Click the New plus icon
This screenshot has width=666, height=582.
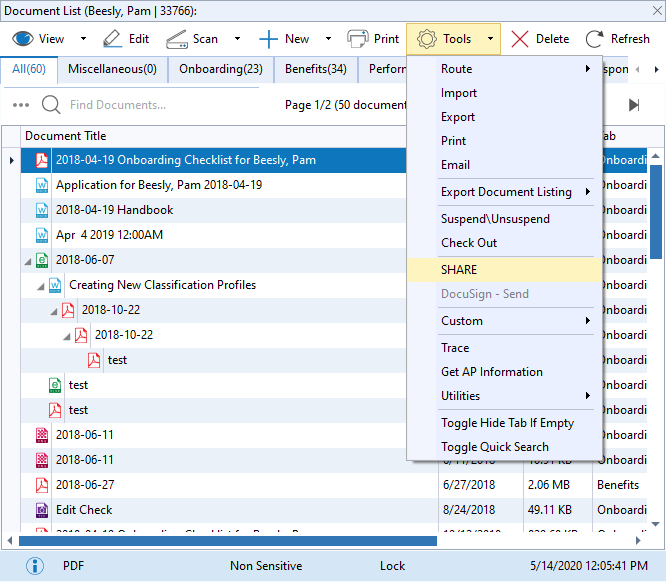(268, 39)
